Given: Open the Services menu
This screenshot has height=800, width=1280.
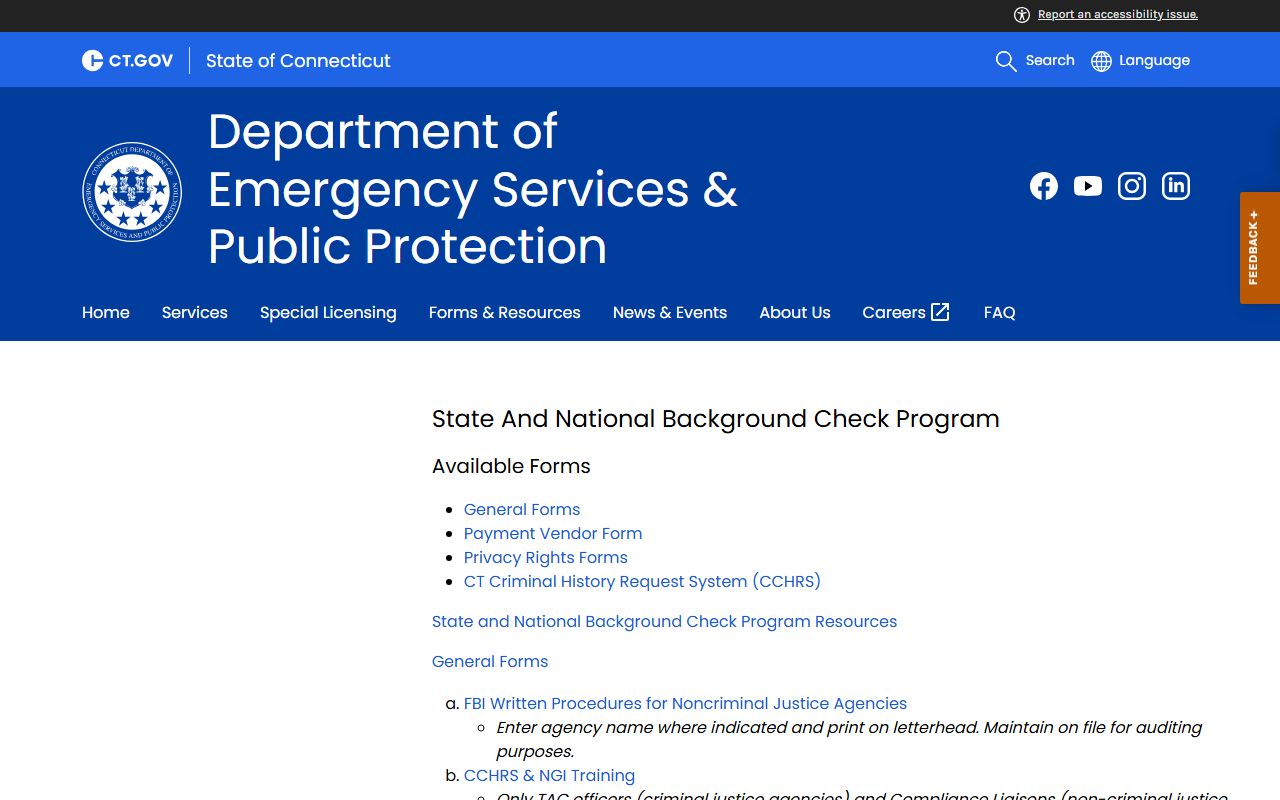Looking at the screenshot, I should click(195, 312).
